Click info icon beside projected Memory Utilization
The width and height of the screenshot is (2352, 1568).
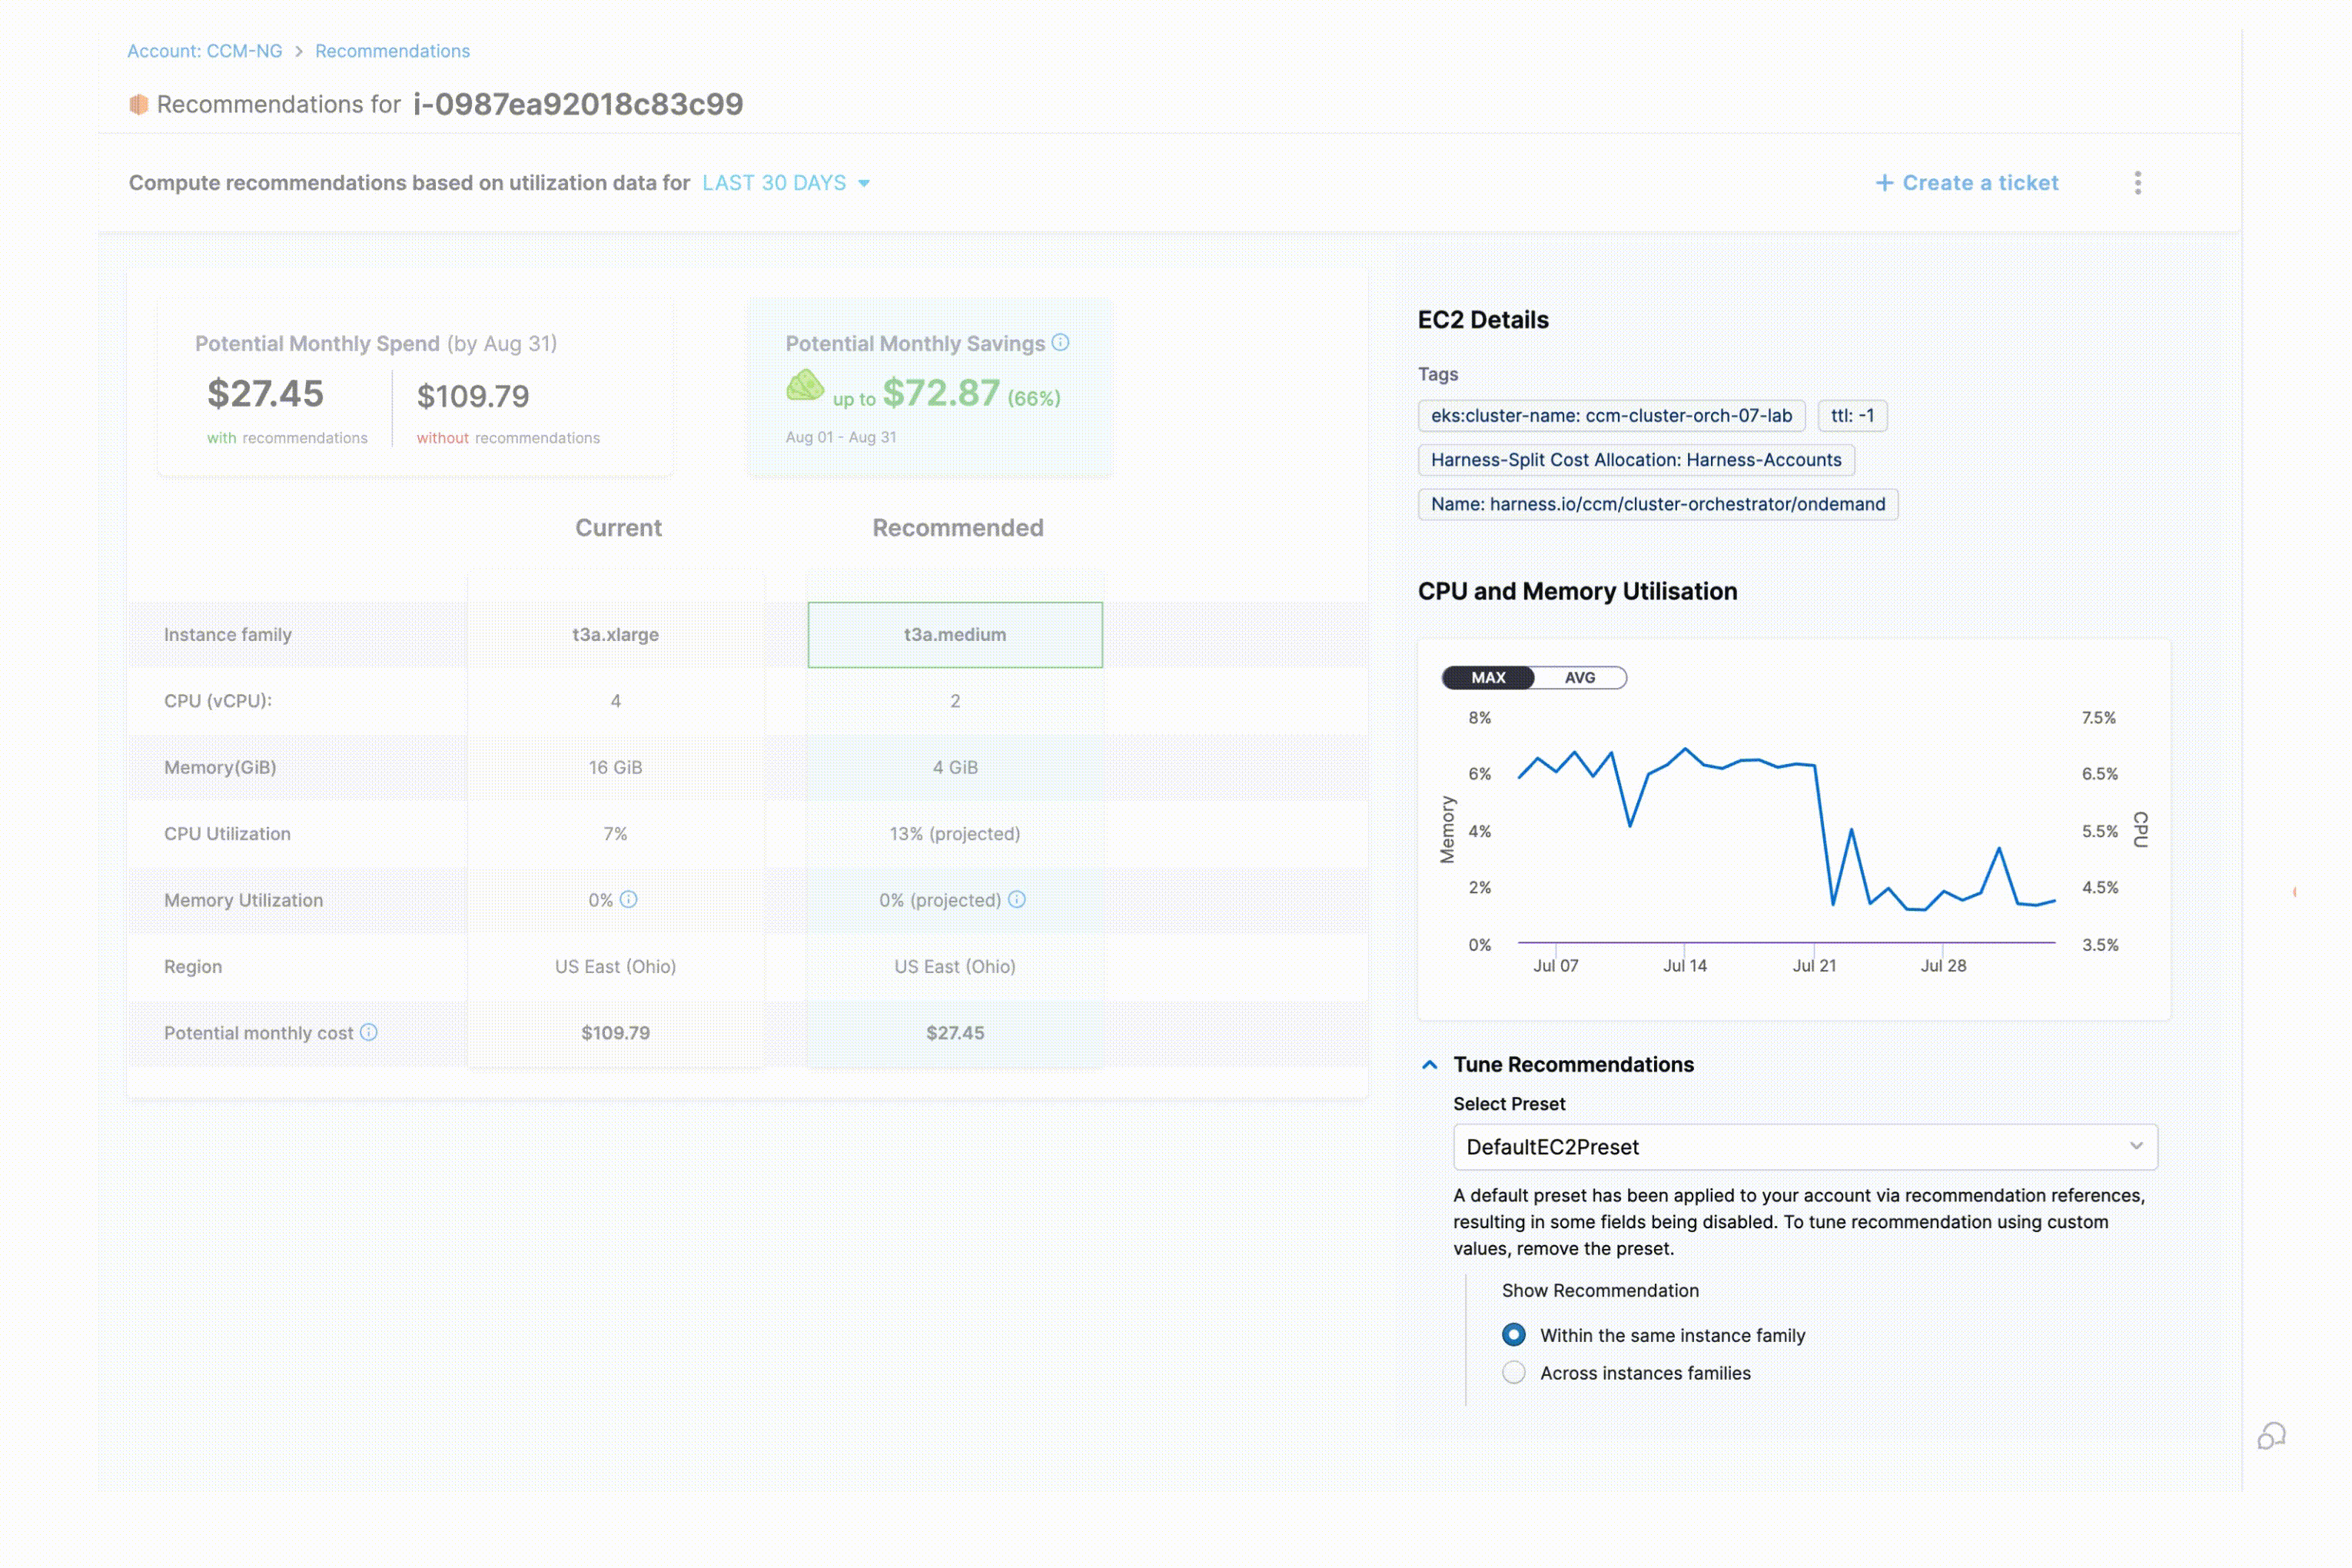tap(1017, 899)
